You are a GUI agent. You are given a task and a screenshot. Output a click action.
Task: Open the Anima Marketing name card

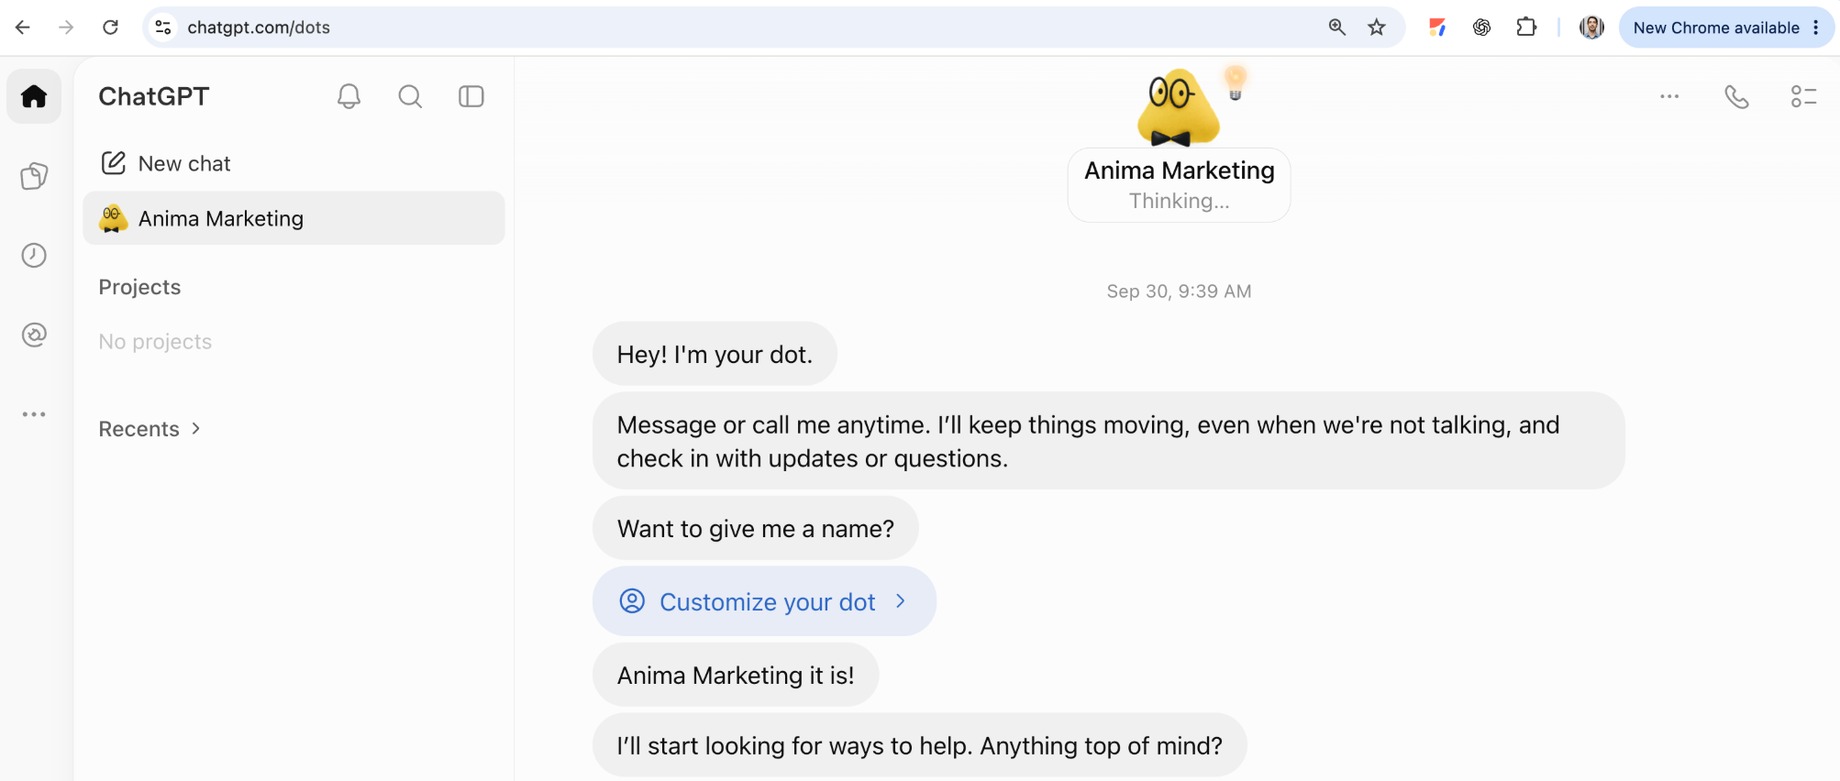[1179, 185]
